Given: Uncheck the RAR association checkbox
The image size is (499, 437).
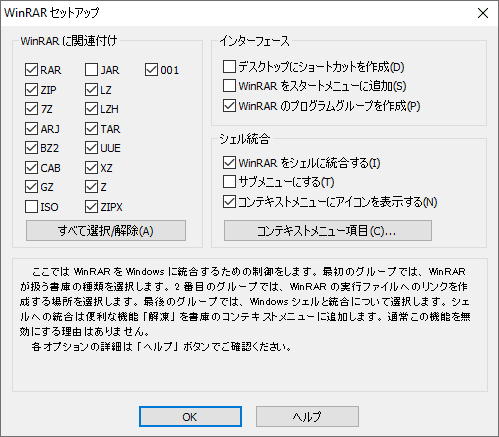Looking at the screenshot, I should point(31,70).
